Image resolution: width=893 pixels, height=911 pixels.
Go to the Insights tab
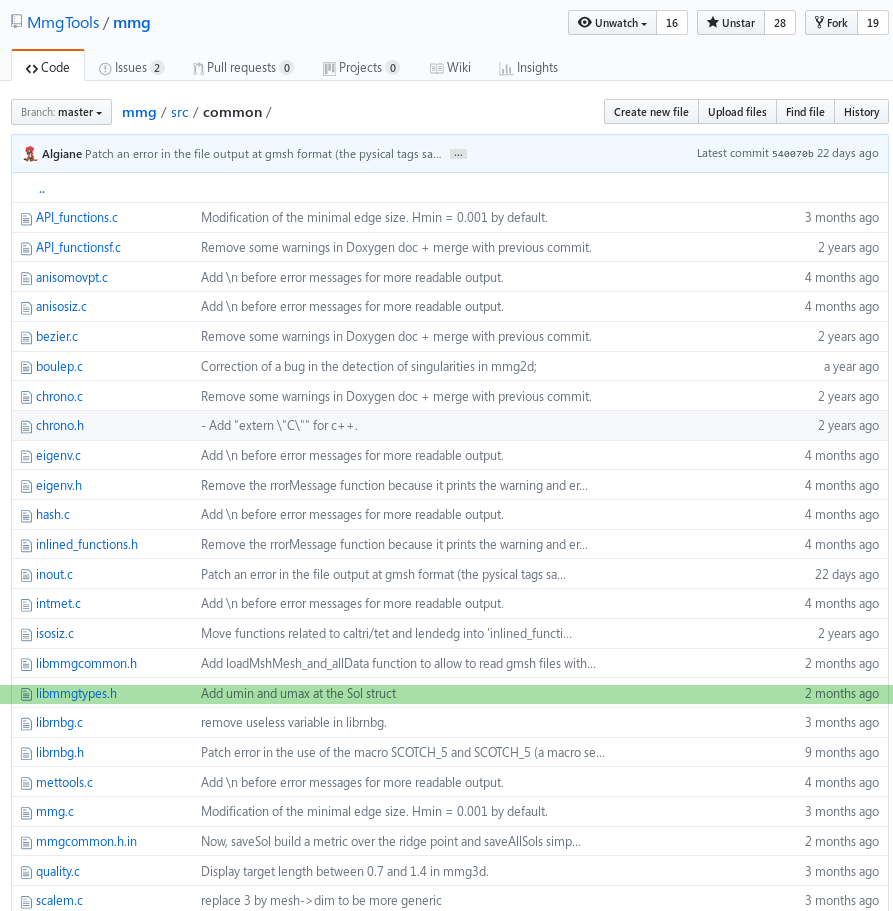529,68
